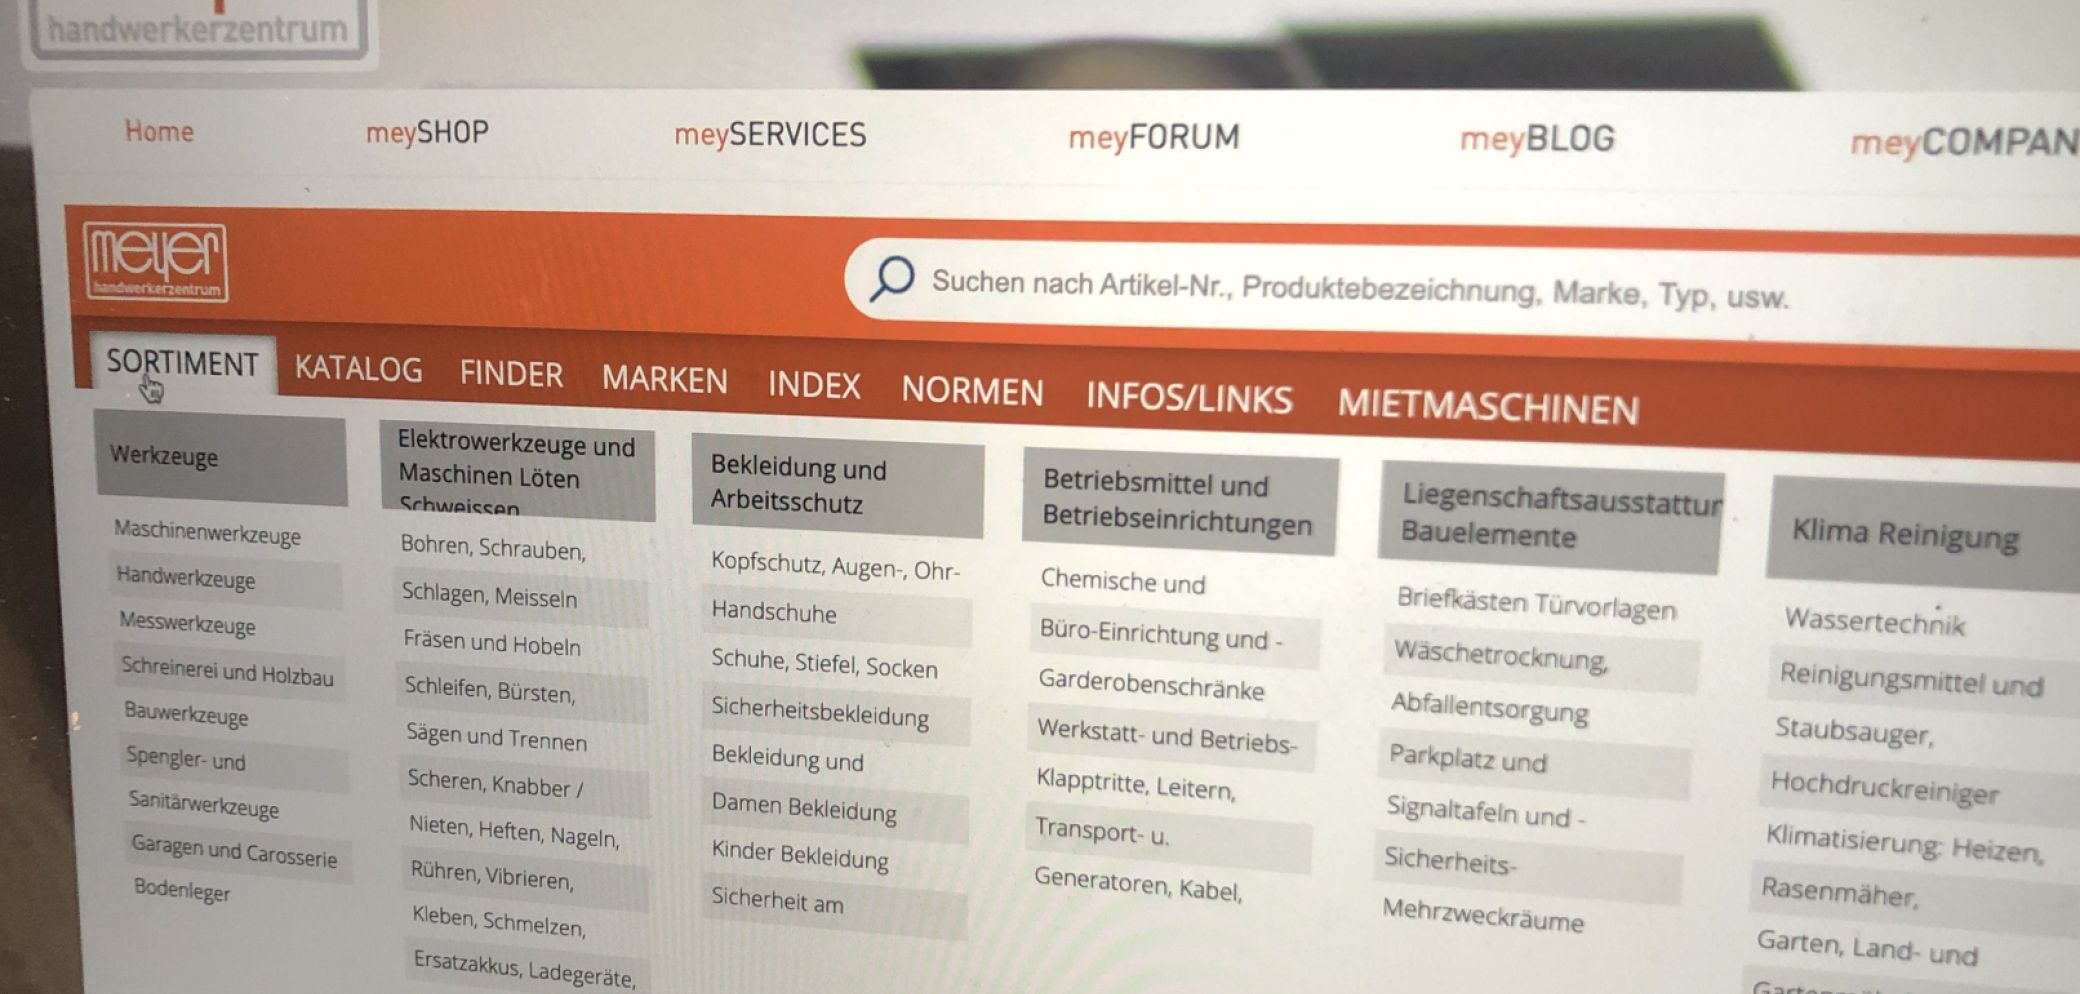
Task: Open the Garderobenschränke link
Action: pyautogui.click(x=1151, y=685)
